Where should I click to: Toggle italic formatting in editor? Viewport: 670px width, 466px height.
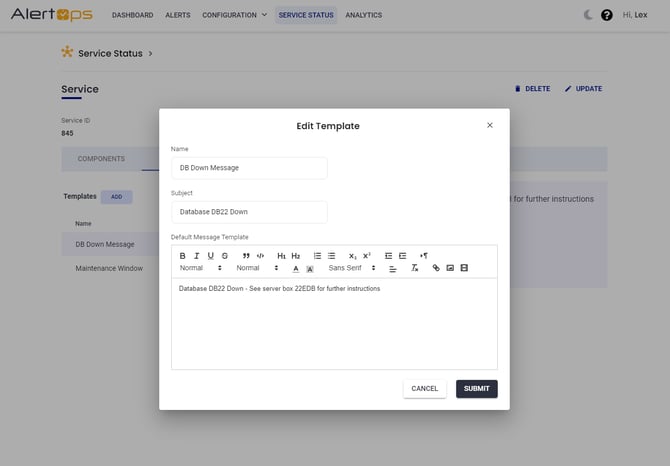pyautogui.click(x=197, y=256)
